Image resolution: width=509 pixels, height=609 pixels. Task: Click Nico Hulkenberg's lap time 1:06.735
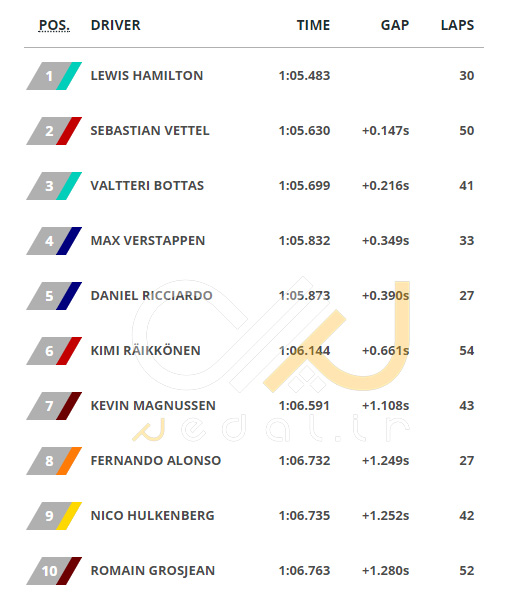(x=304, y=516)
